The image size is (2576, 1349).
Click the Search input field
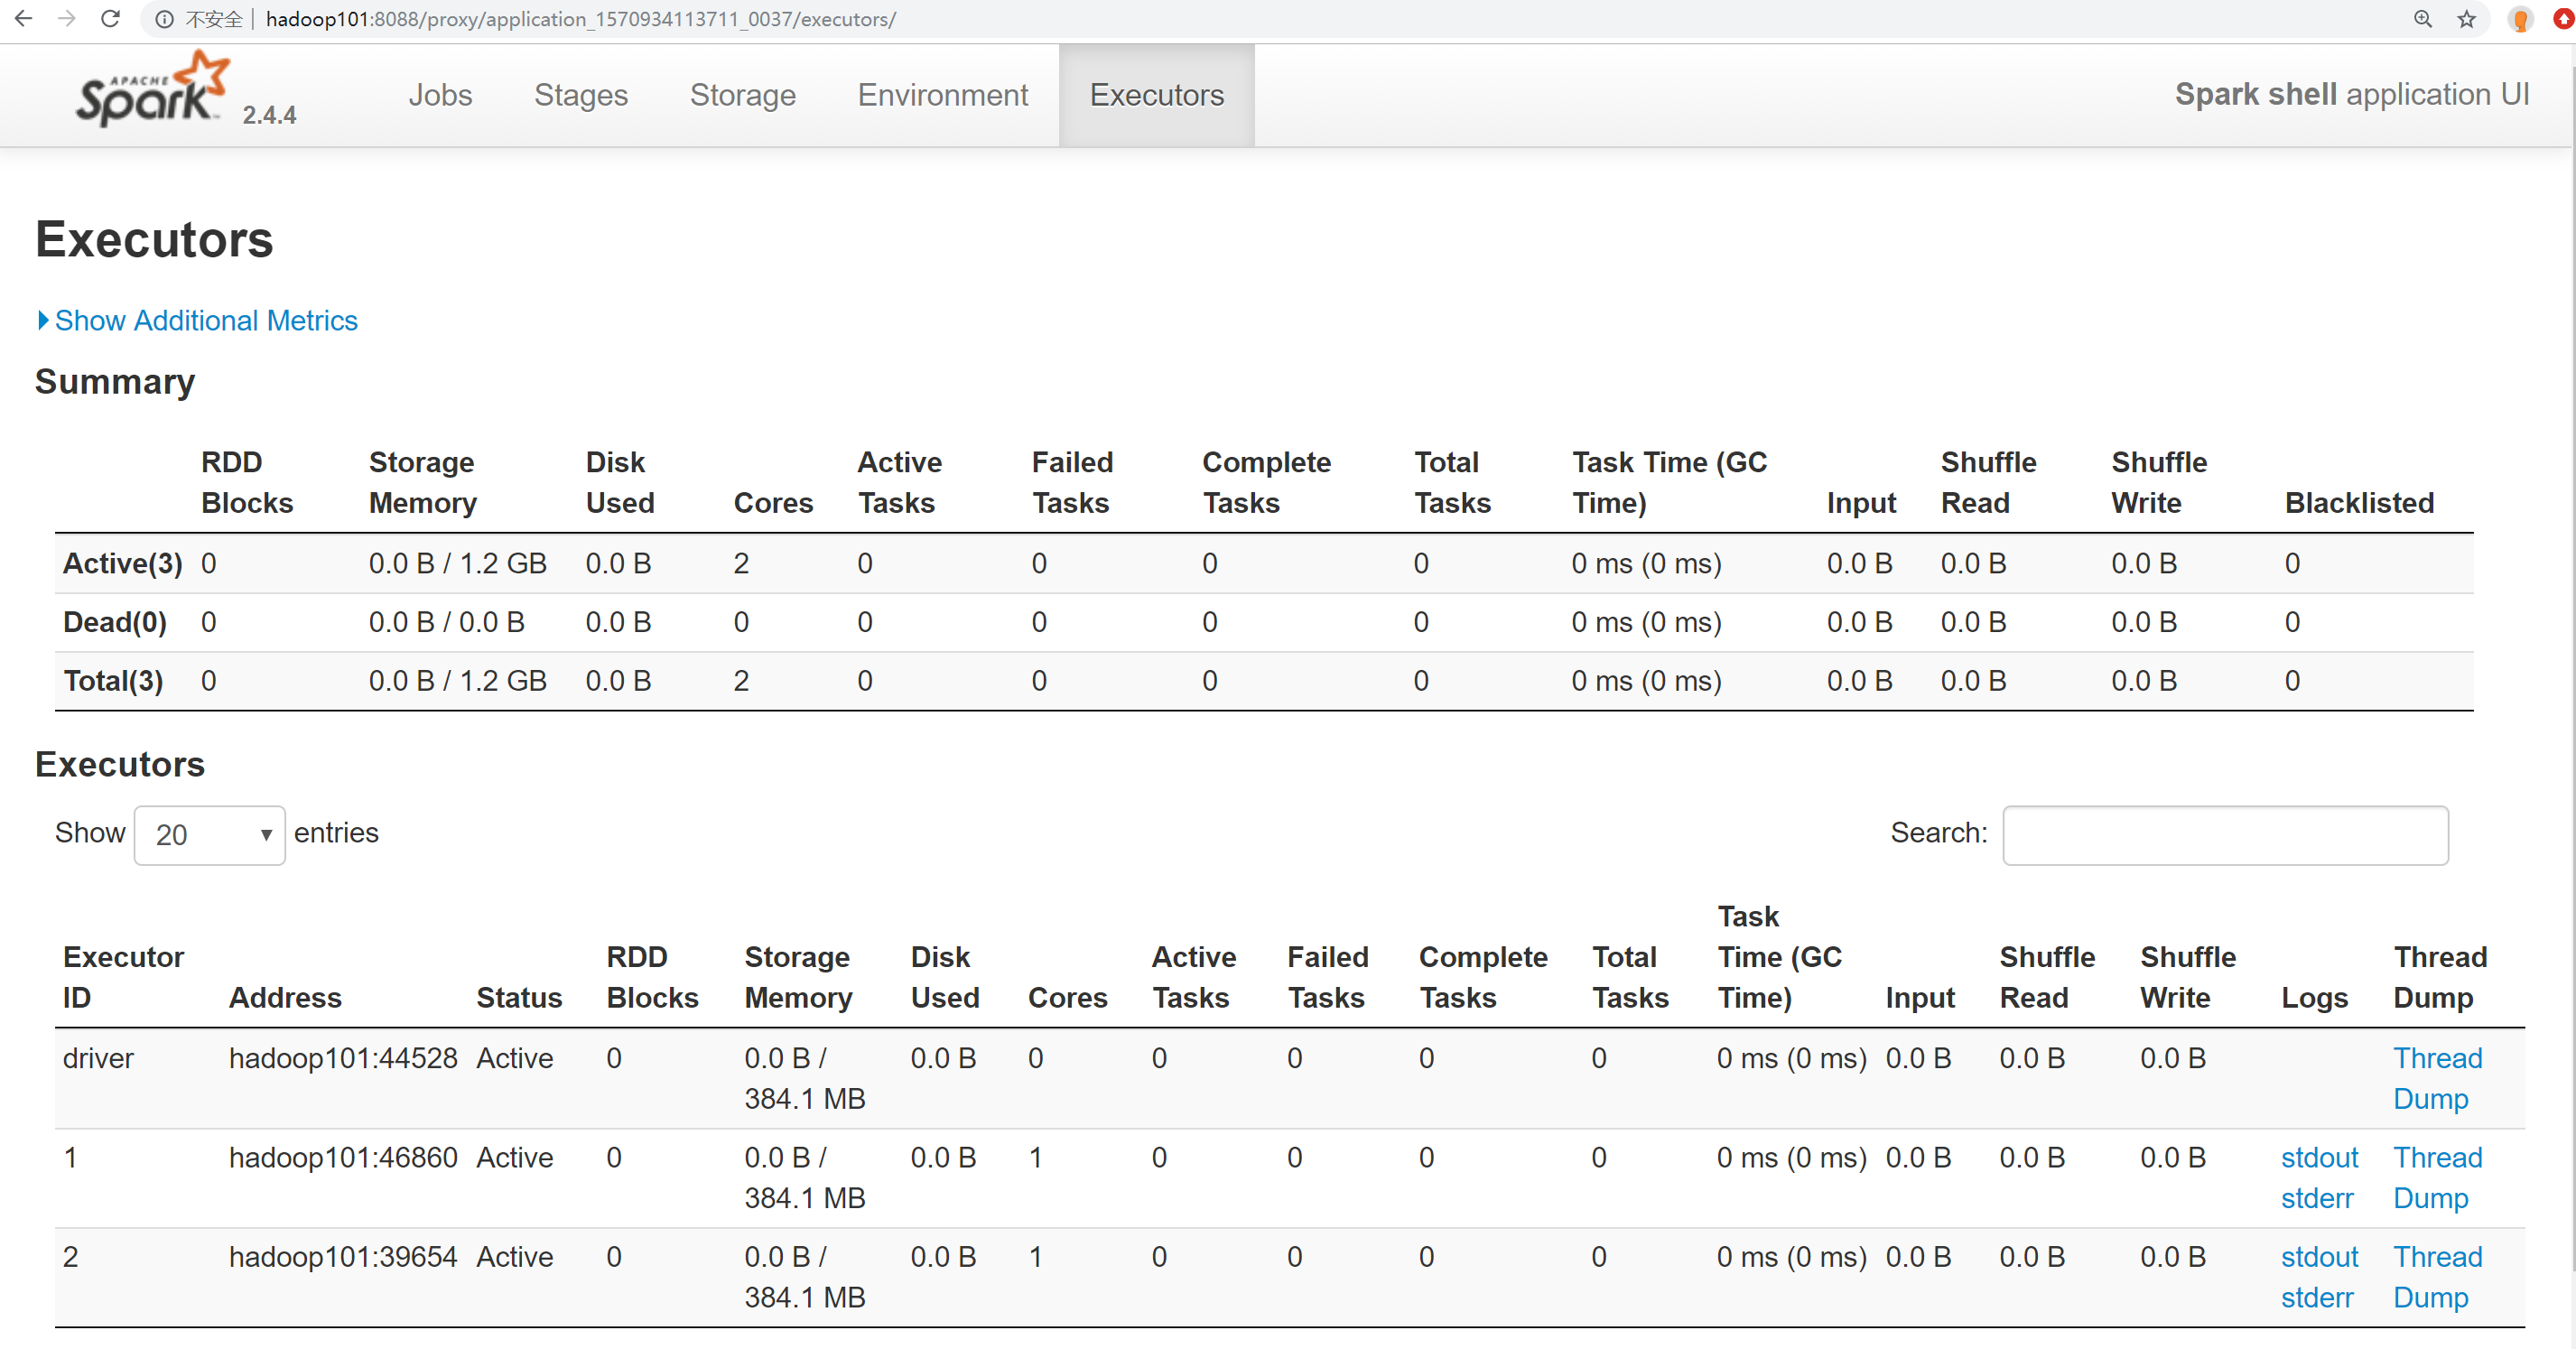2225,835
